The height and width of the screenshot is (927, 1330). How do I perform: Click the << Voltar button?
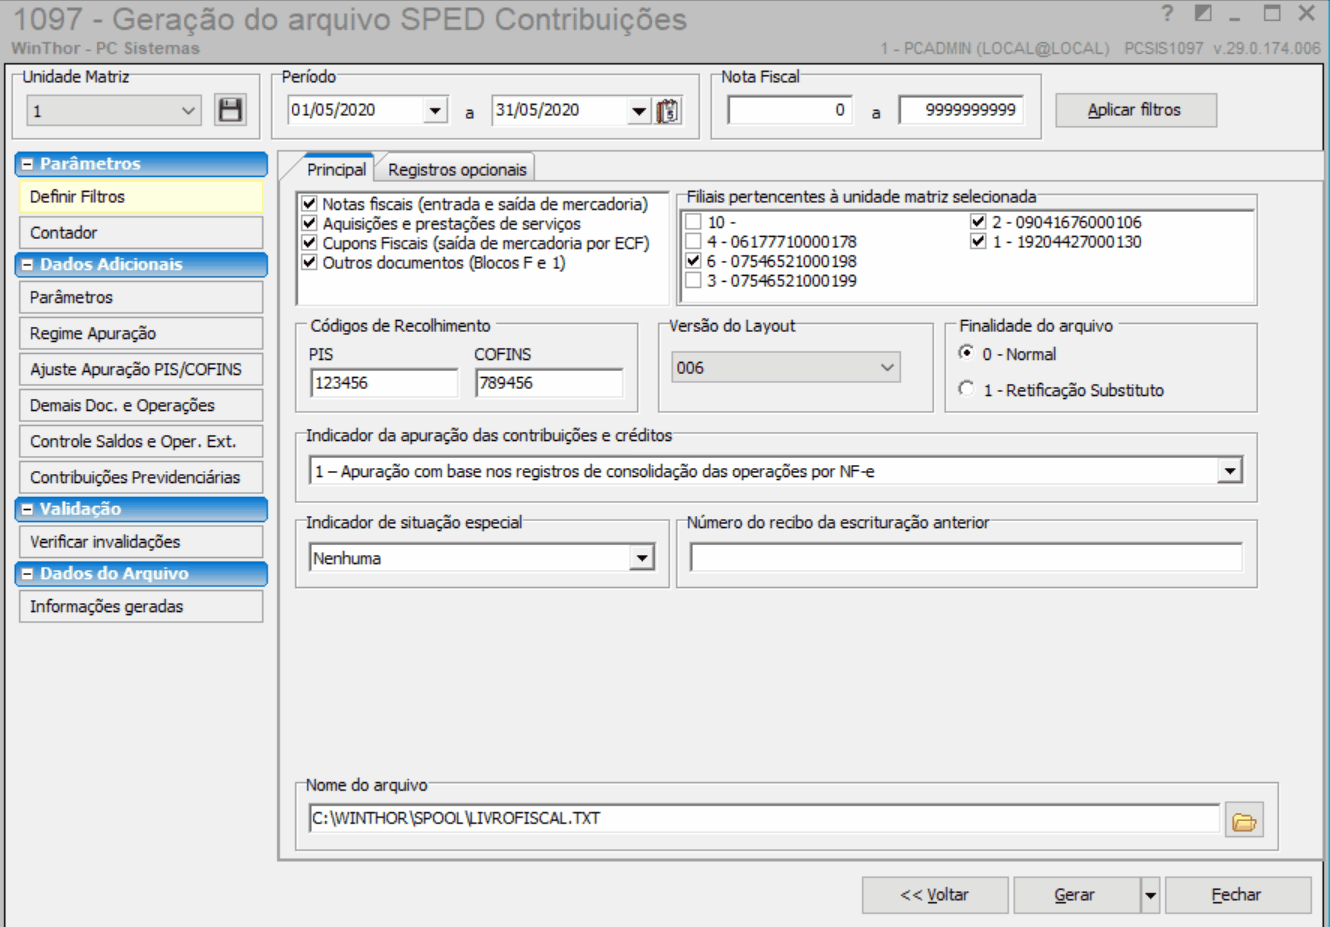pyautogui.click(x=935, y=895)
